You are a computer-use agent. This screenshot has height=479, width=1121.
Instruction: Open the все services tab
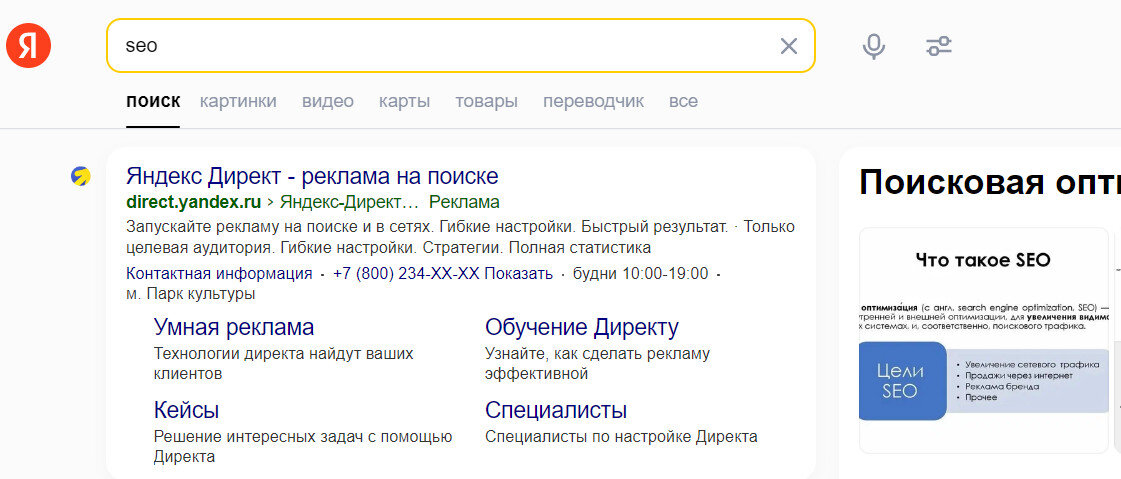coord(683,102)
